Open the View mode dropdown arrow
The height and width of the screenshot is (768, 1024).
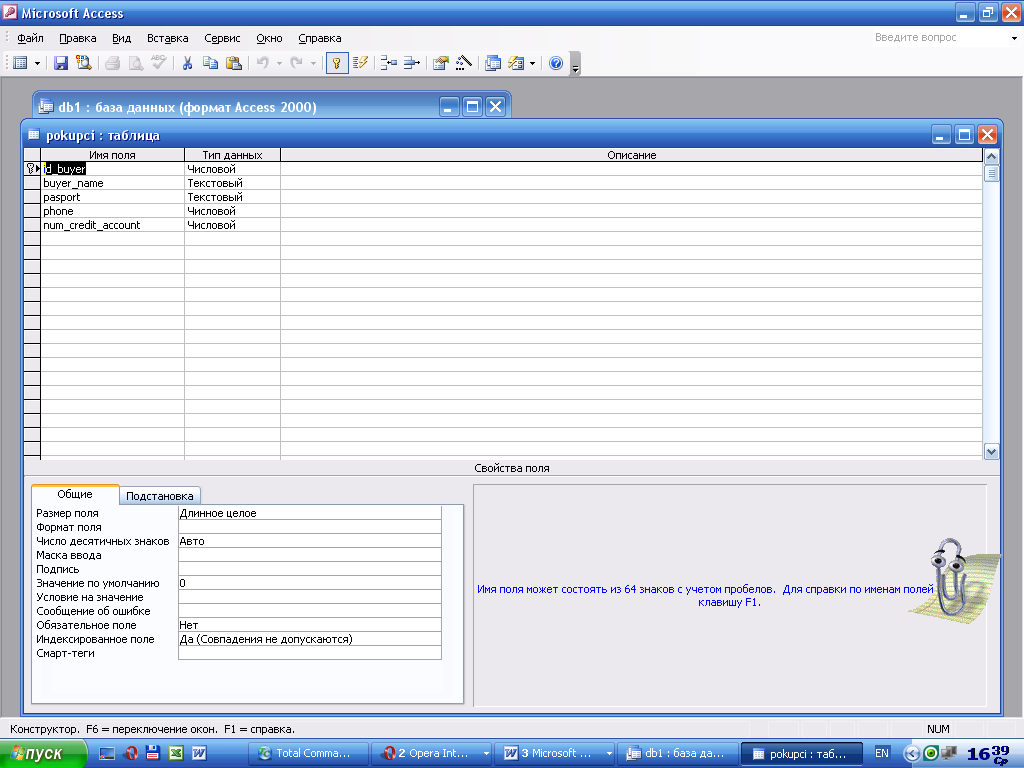[x=38, y=63]
